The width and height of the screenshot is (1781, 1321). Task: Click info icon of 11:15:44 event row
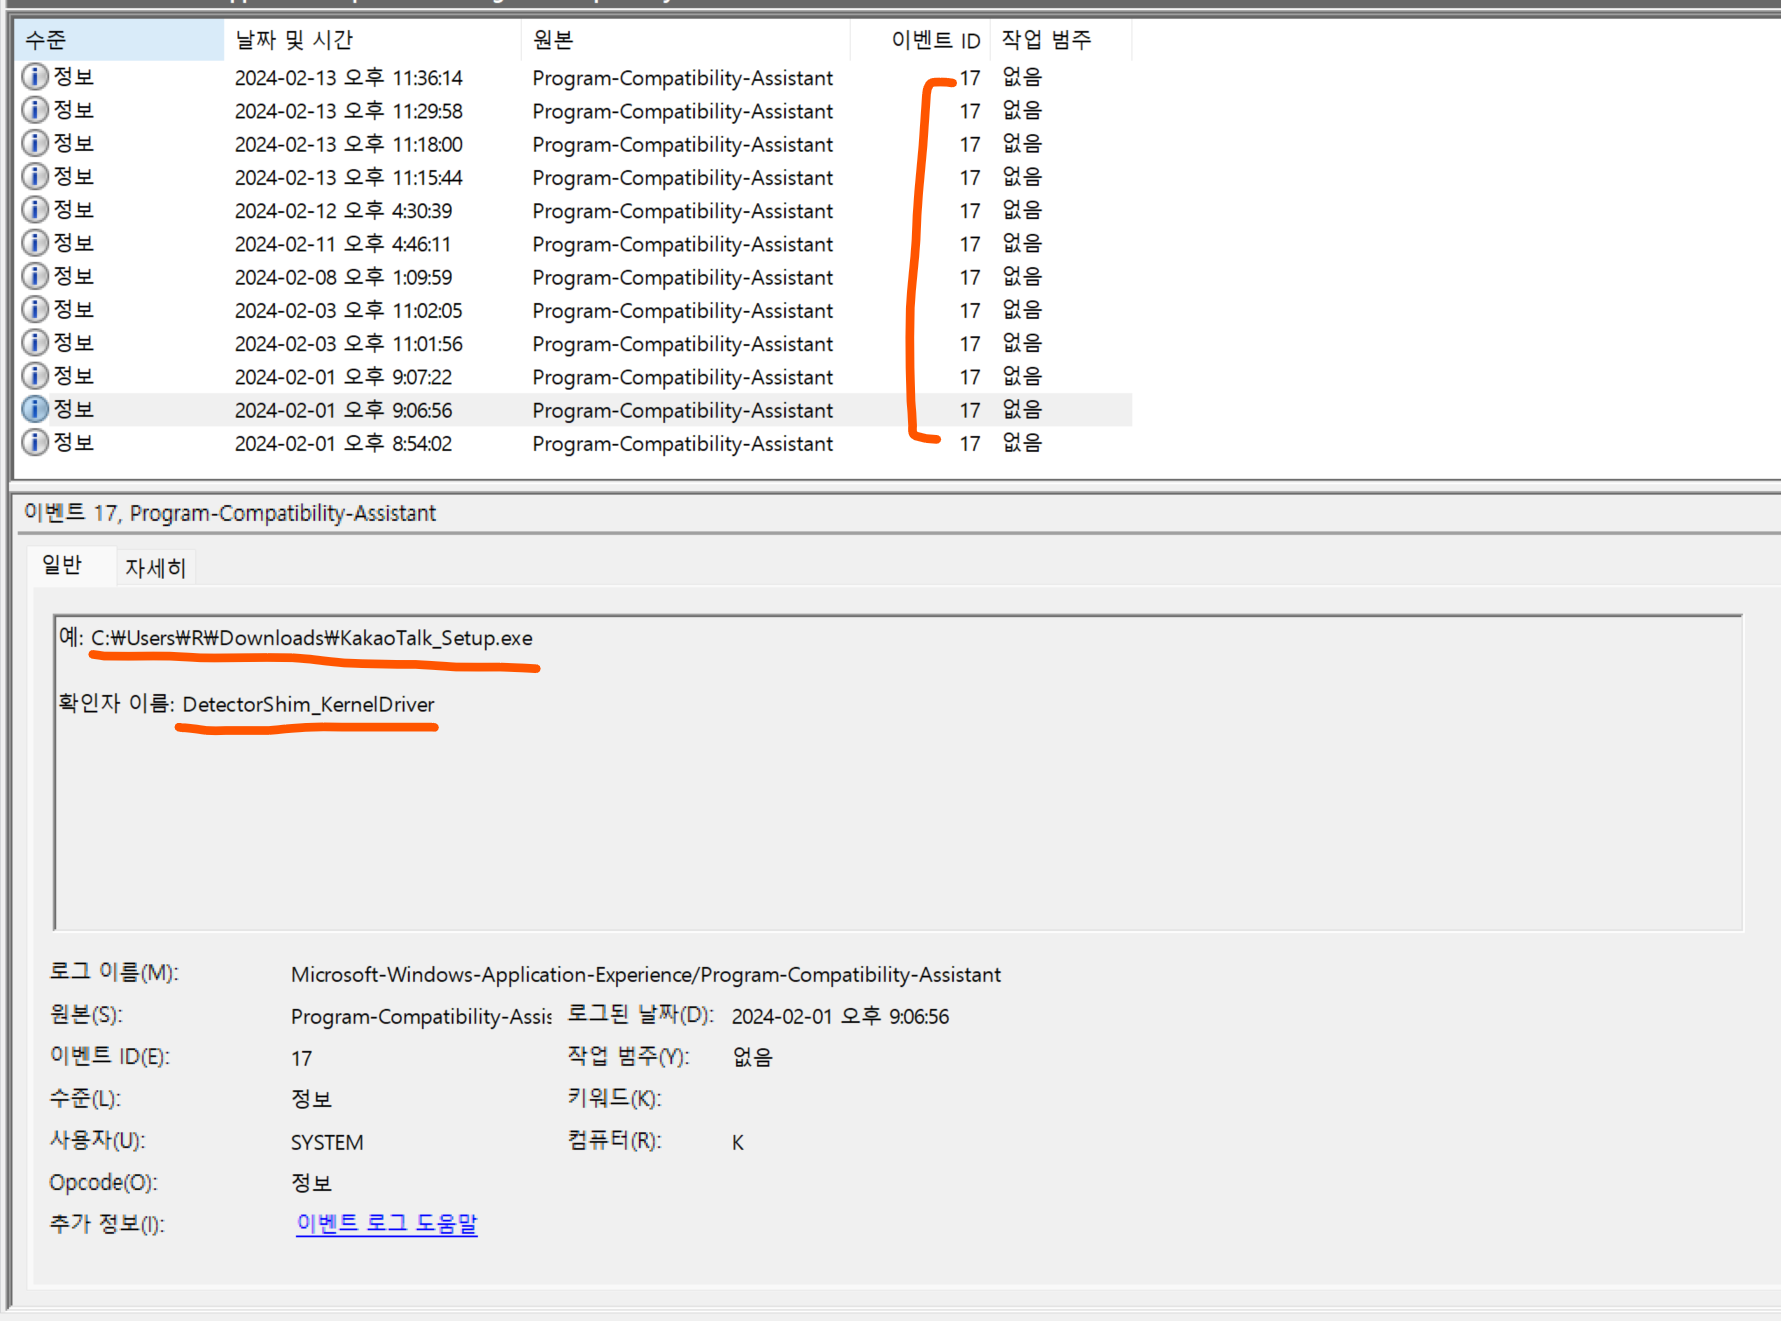click(35, 177)
